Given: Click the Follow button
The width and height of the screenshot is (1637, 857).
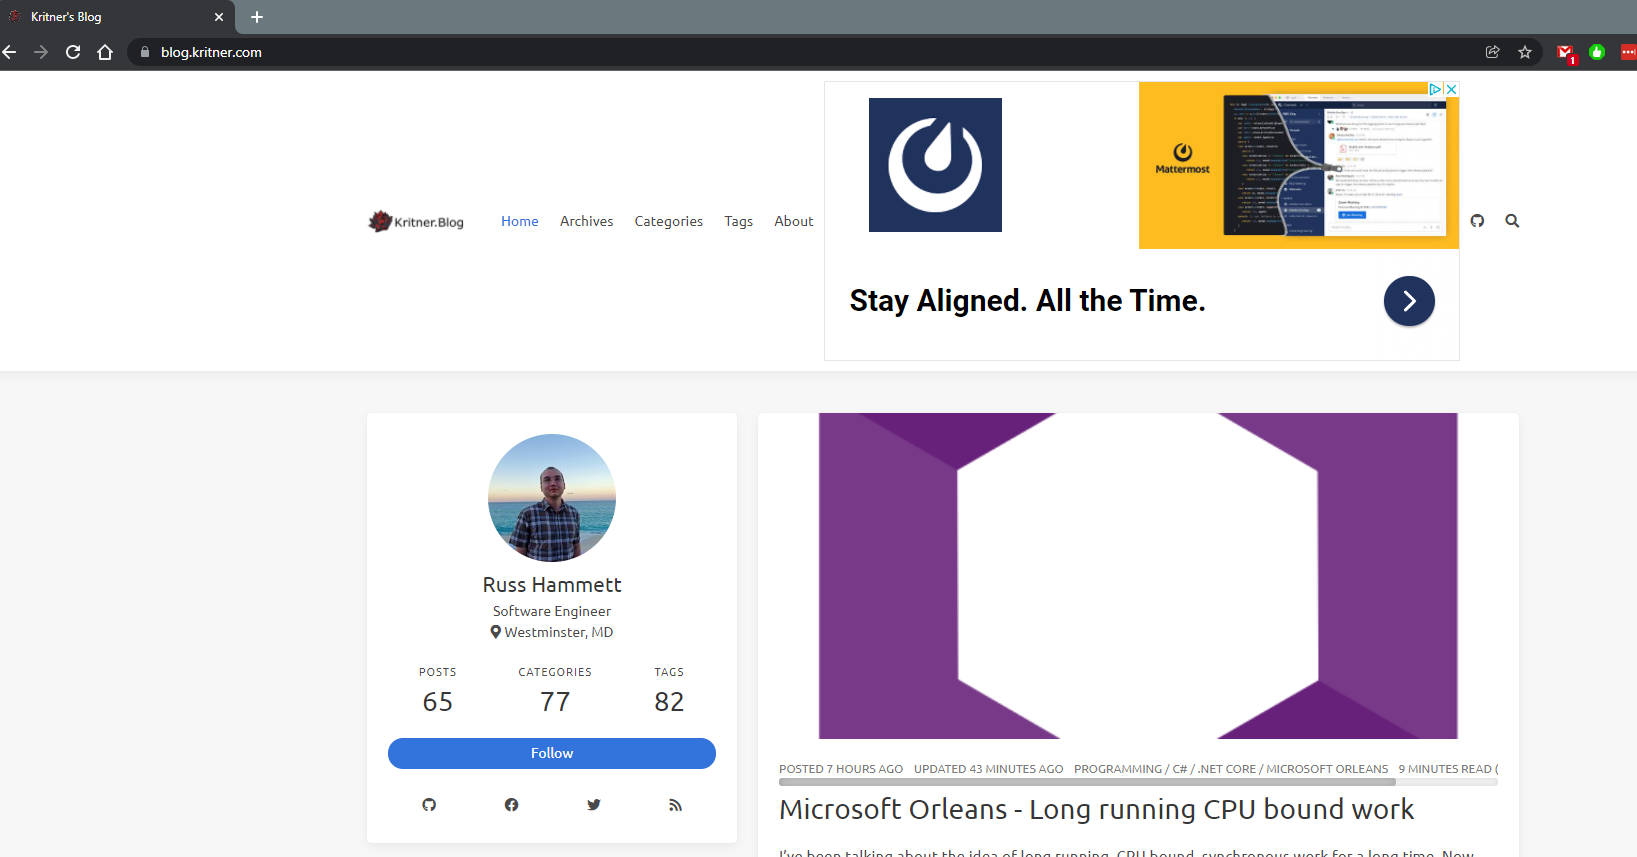Looking at the screenshot, I should 552,753.
